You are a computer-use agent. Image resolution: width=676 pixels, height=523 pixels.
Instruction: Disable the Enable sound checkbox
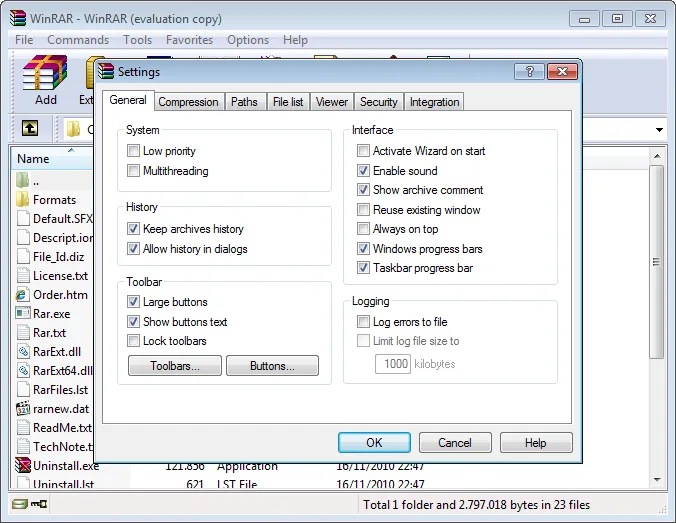[363, 171]
